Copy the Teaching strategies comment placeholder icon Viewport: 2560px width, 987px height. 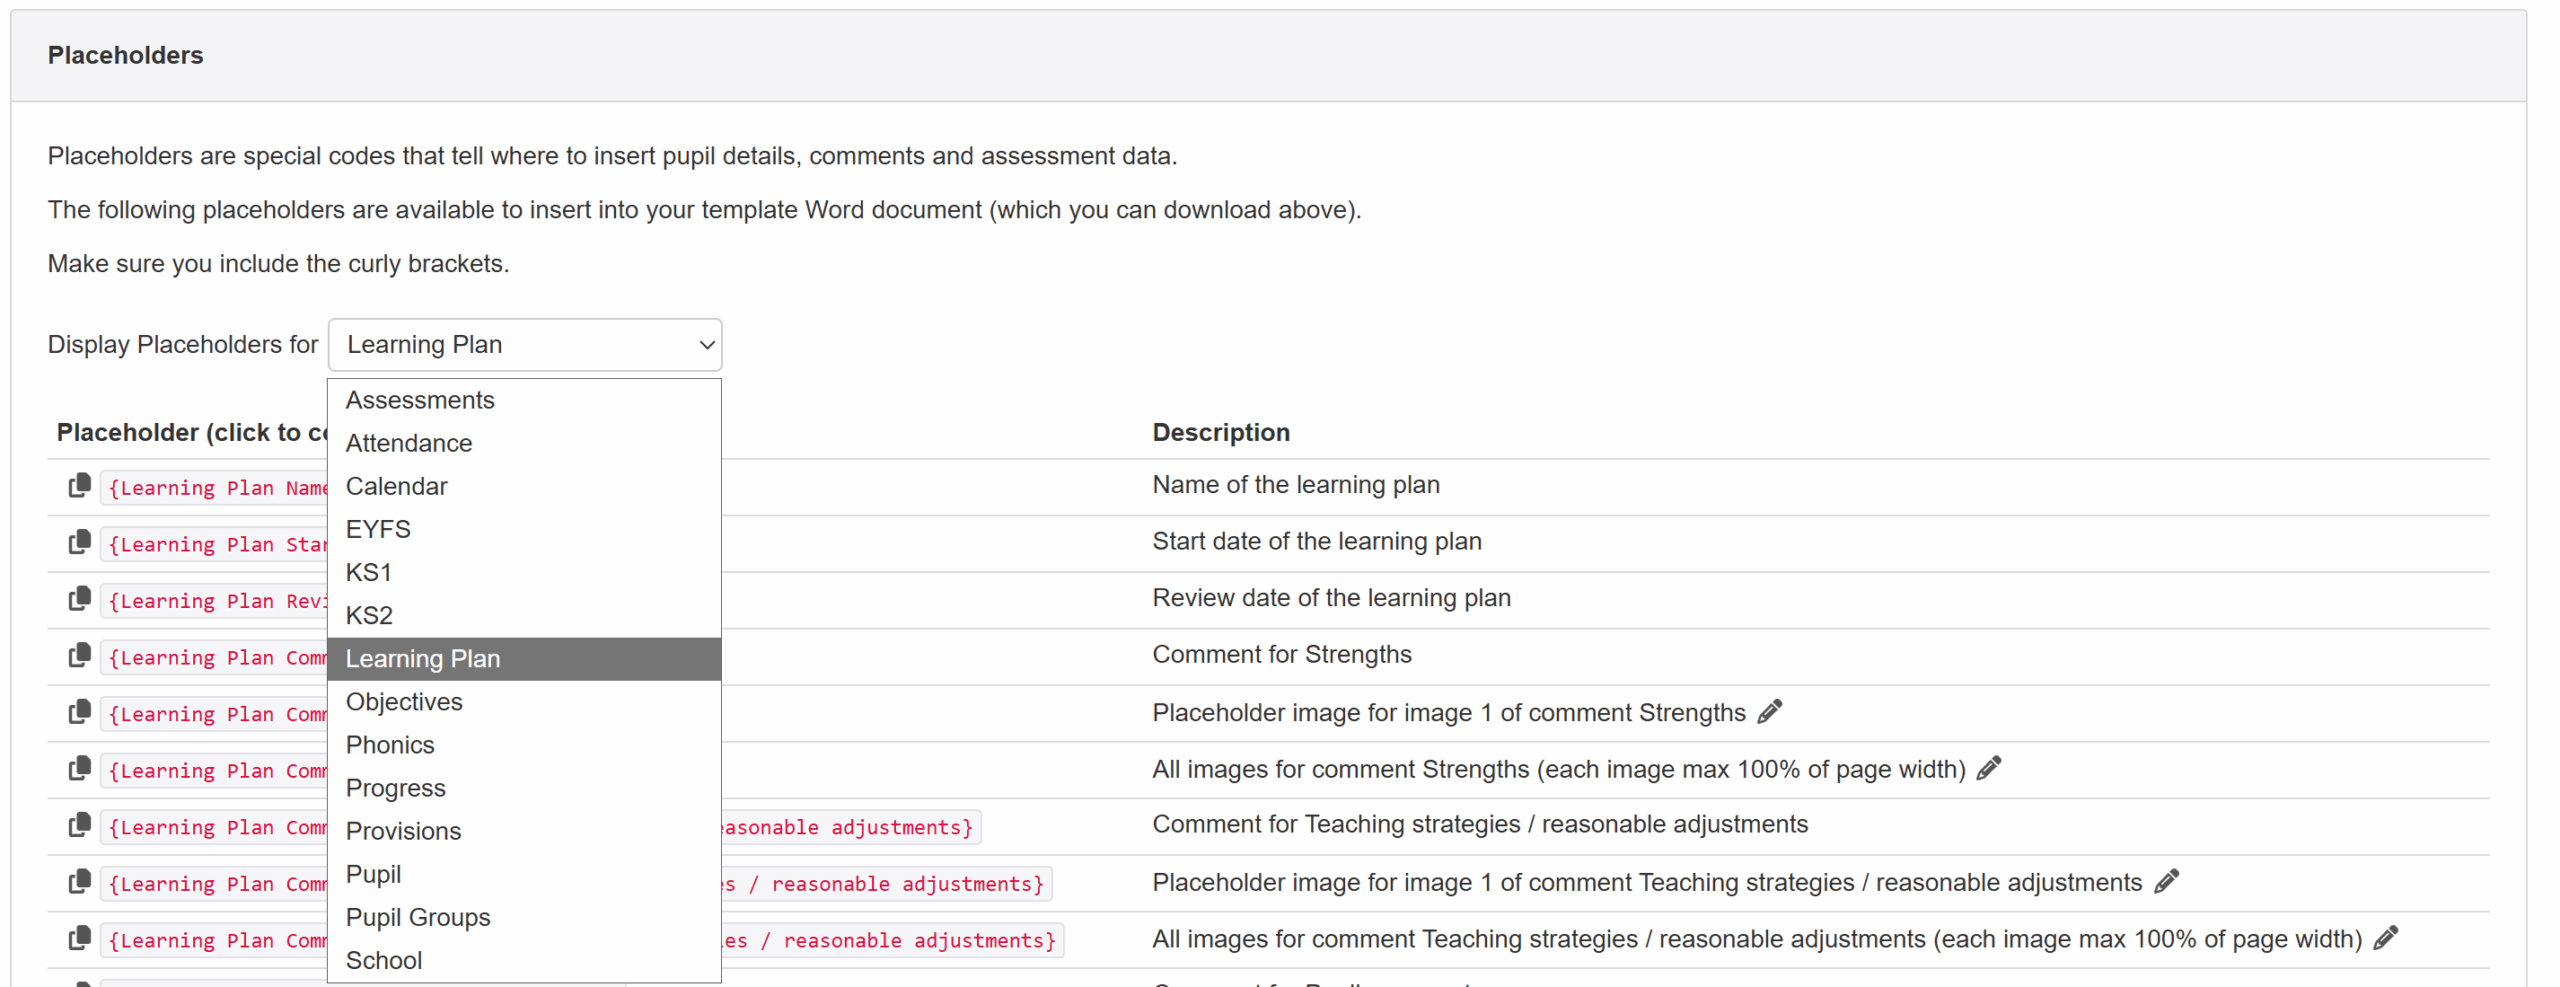click(79, 826)
